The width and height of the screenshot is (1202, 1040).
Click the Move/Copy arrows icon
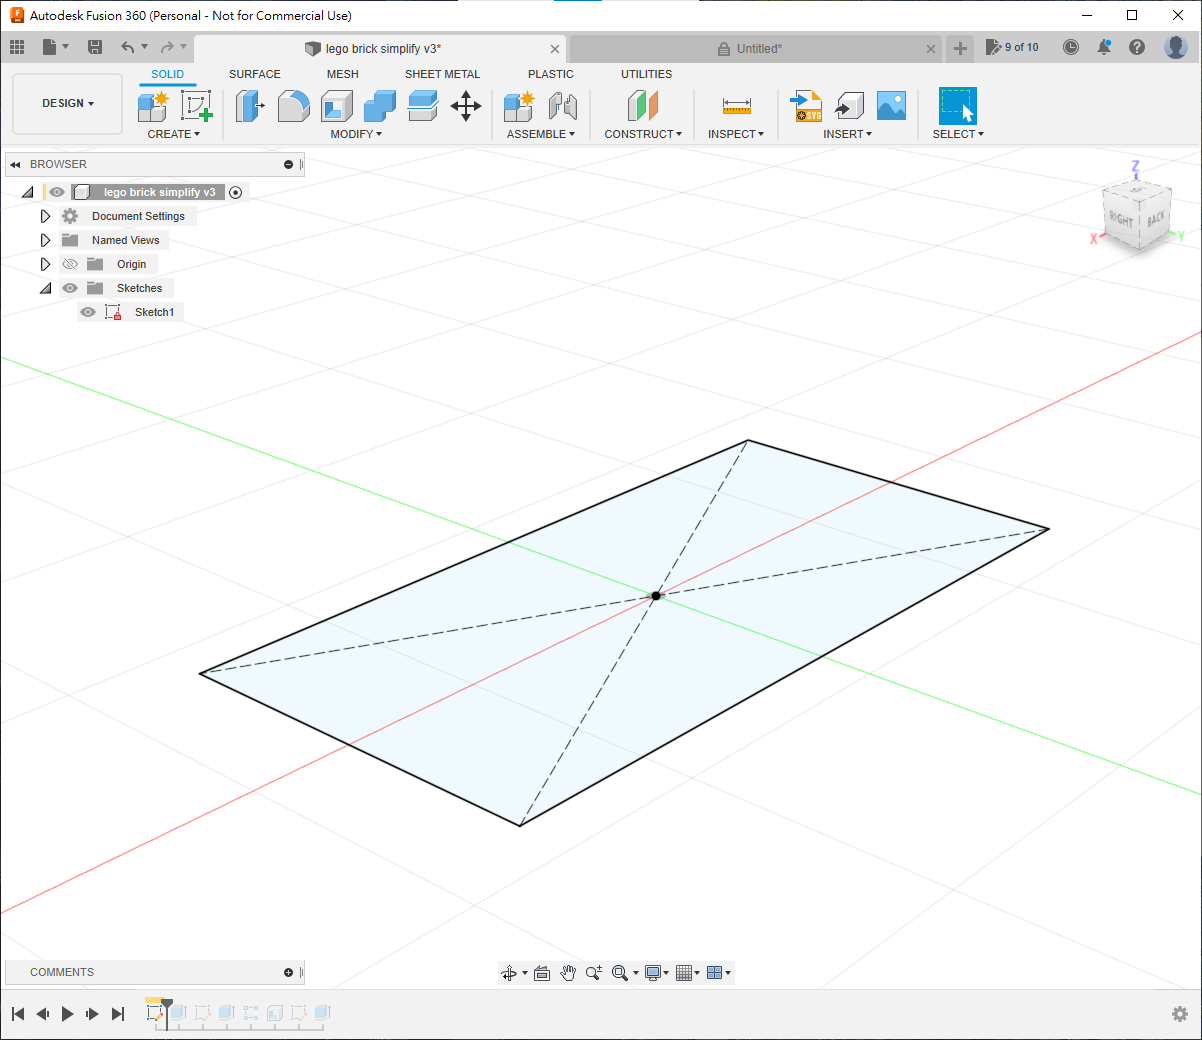(466, 105)
